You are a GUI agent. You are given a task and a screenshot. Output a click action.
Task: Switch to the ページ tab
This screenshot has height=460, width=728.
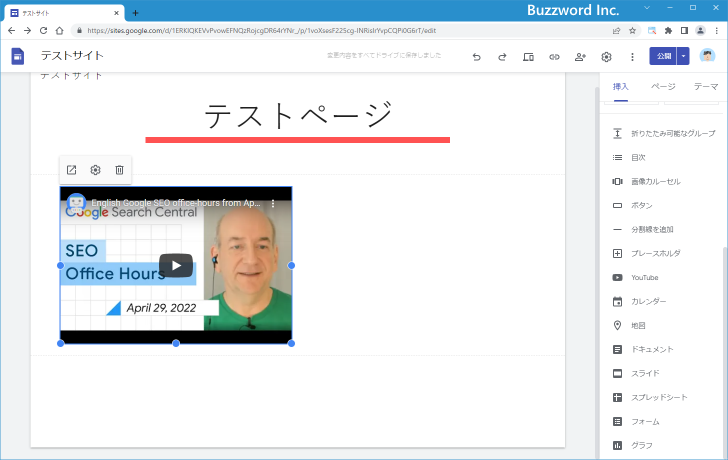click(x=663, y=87)
